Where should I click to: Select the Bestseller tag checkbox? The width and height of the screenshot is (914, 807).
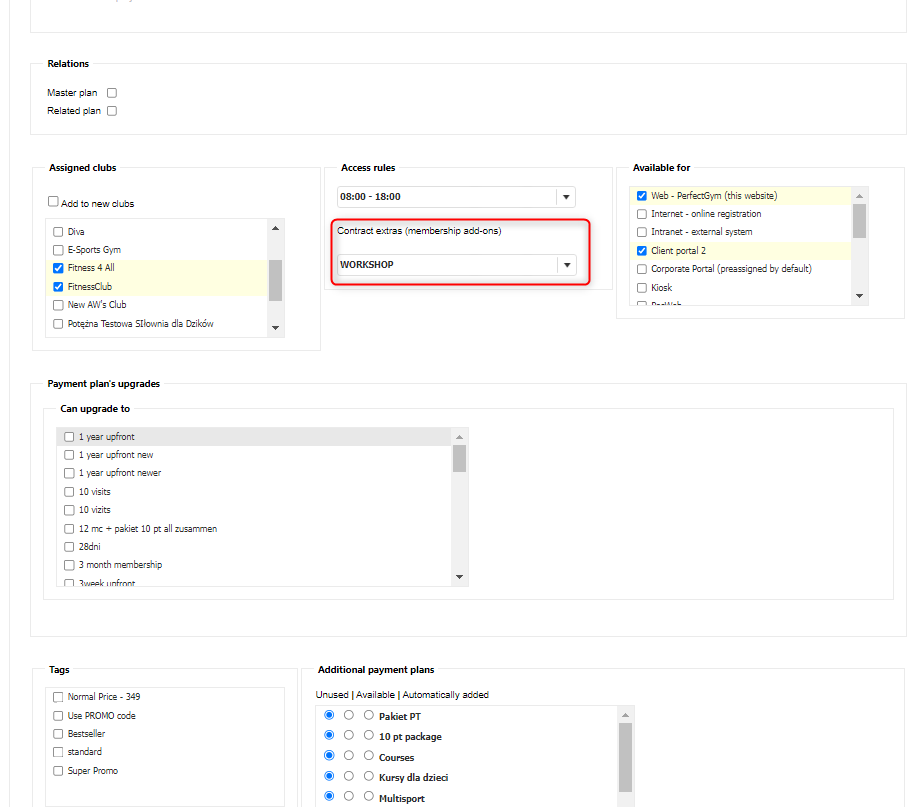click(58, 734)
